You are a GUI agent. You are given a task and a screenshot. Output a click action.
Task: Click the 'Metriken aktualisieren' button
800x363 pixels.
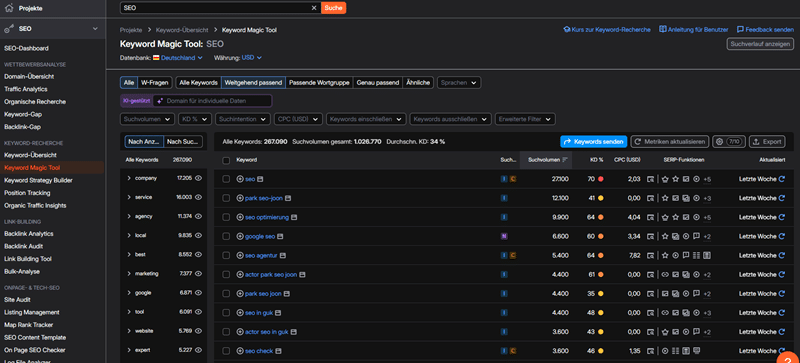(x=670, y=142)
